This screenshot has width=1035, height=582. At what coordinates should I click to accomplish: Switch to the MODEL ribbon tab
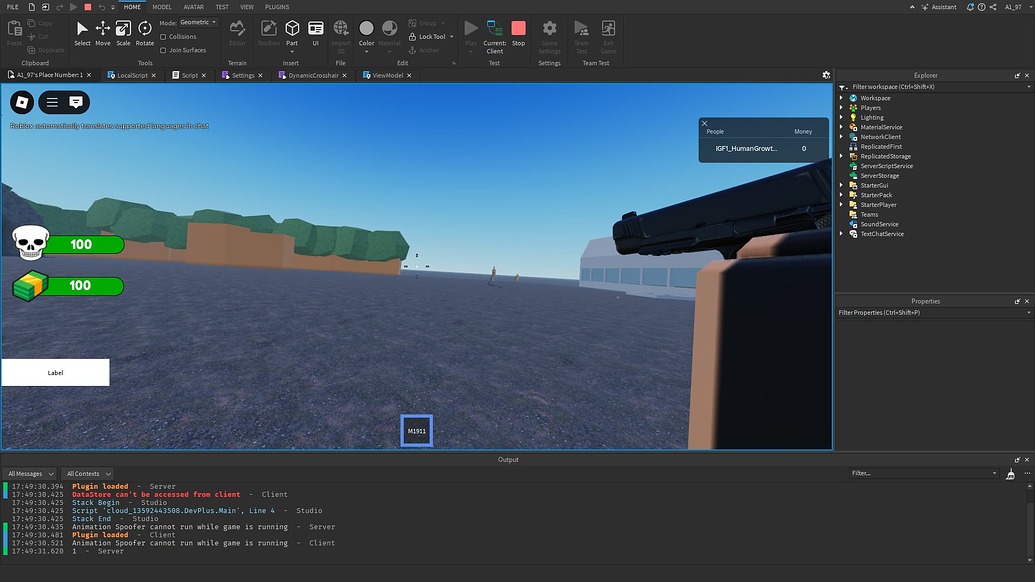[162, 7]
